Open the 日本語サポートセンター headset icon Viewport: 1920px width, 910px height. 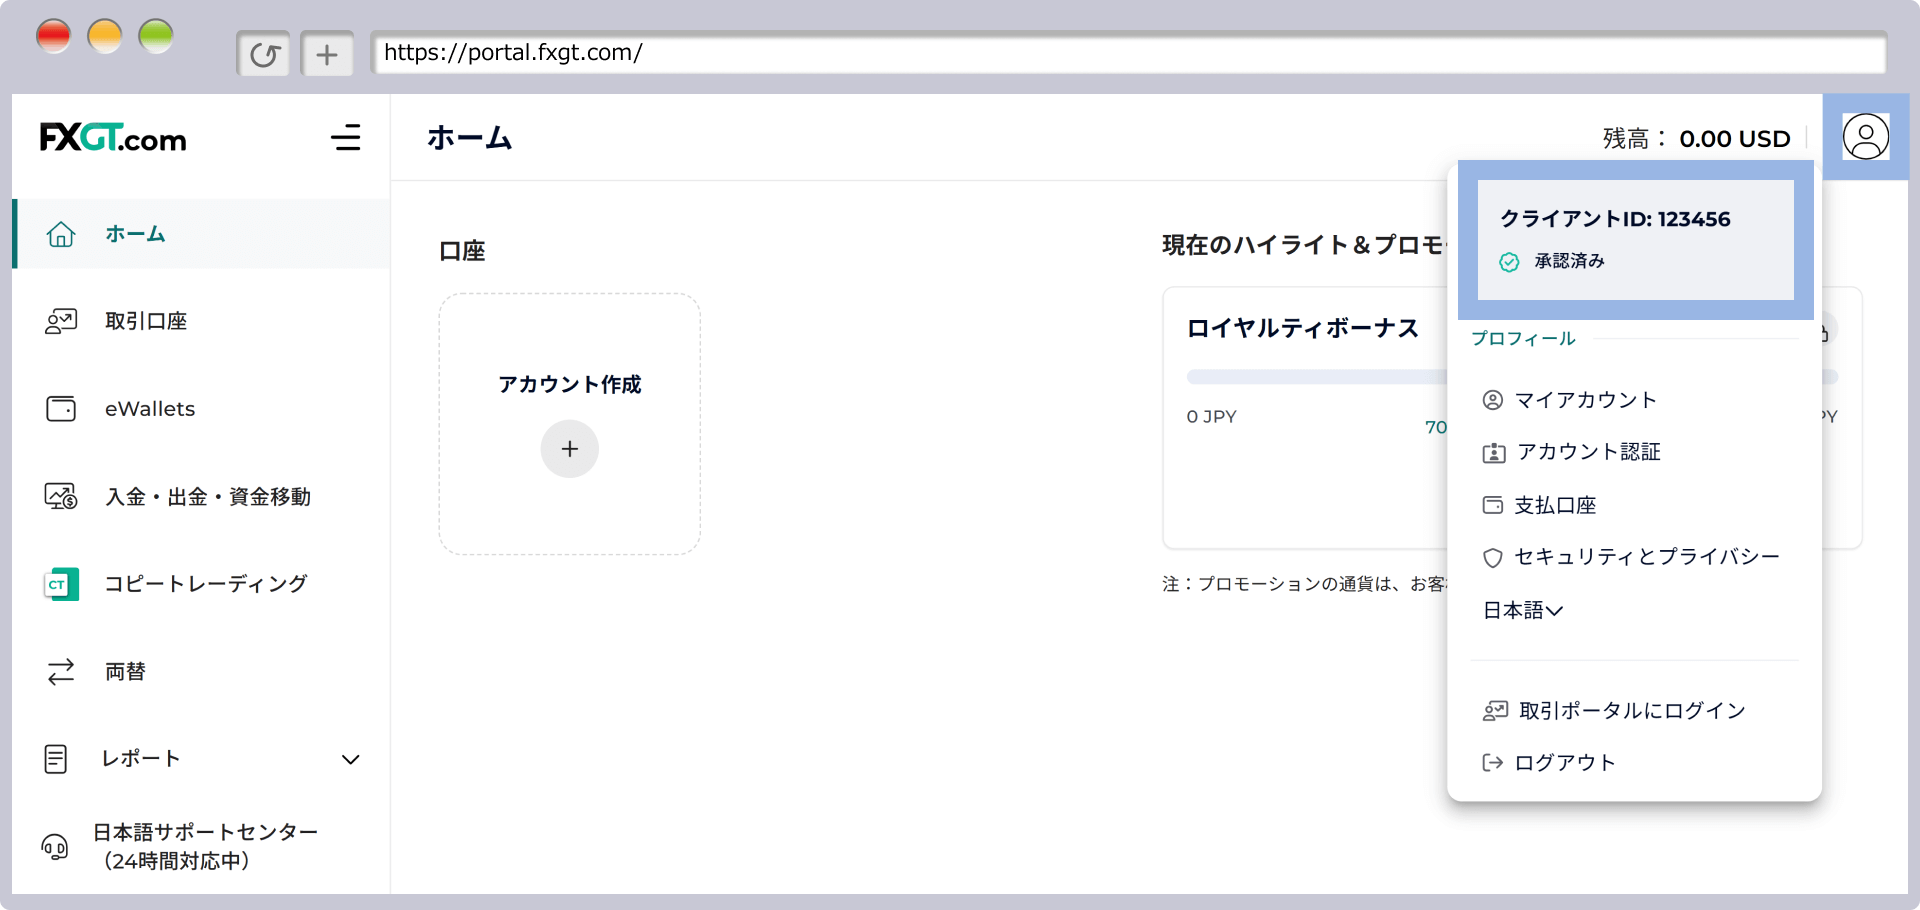coord(57,847)
